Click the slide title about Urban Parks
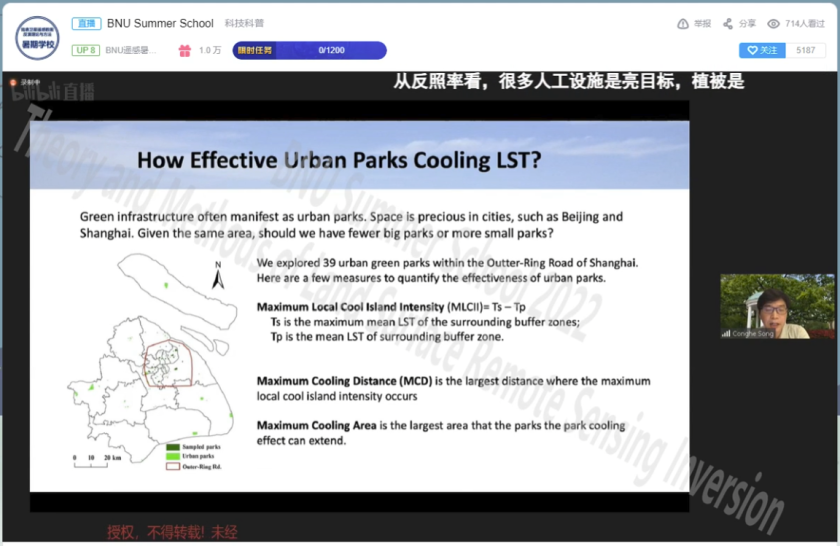Image resolution: width=840 pixels, height=546 pixels. 338,159
